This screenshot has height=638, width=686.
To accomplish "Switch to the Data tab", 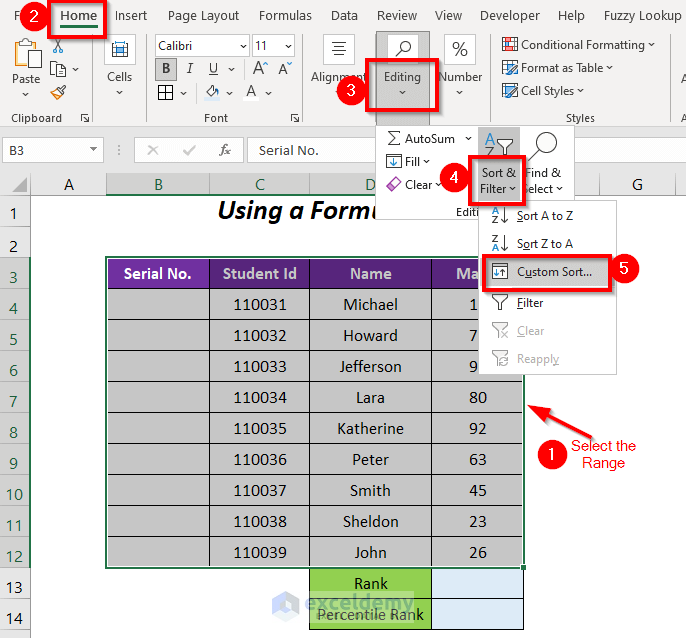I will [344, 16].
